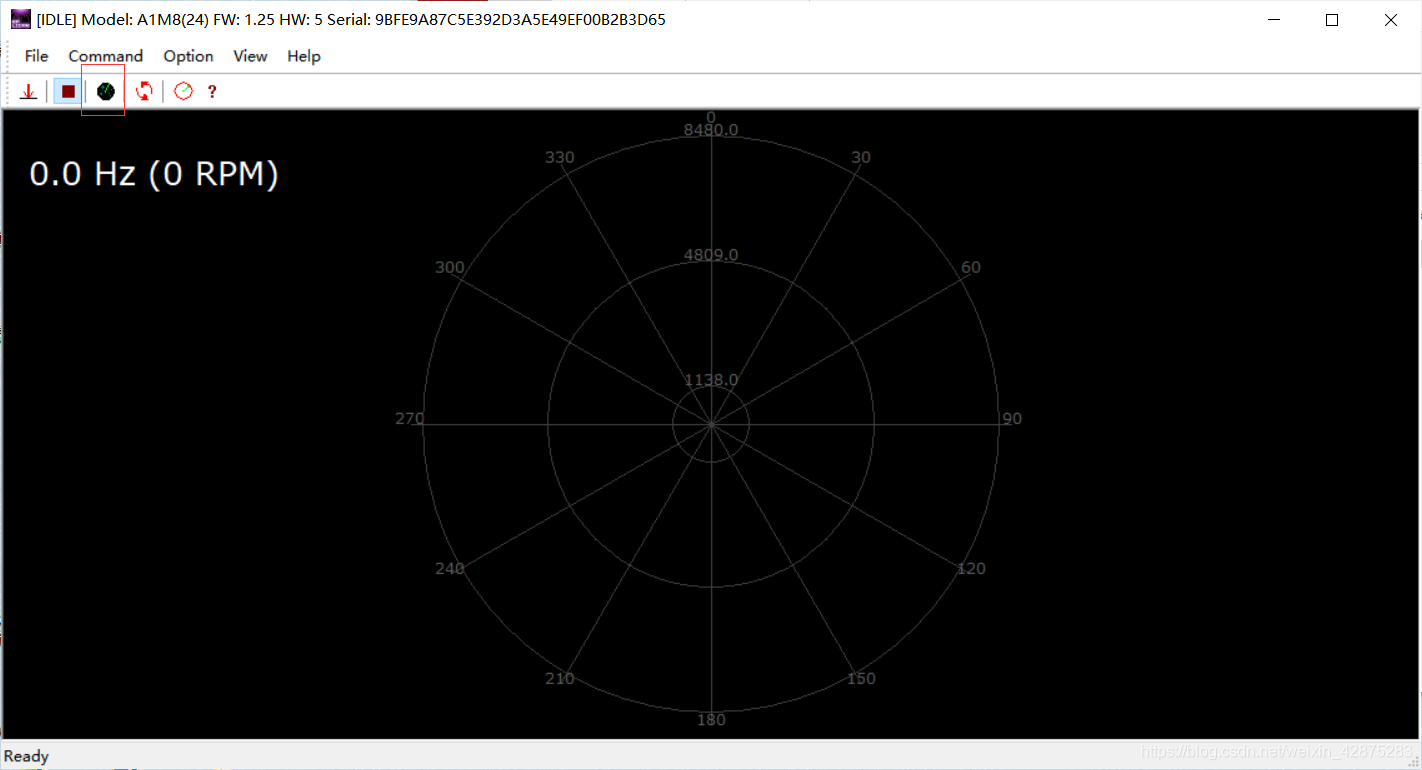The height and width of the screenshot is (770, 1422).
Task: Click the dark red stop scan icon
Action: pos(68,92)
